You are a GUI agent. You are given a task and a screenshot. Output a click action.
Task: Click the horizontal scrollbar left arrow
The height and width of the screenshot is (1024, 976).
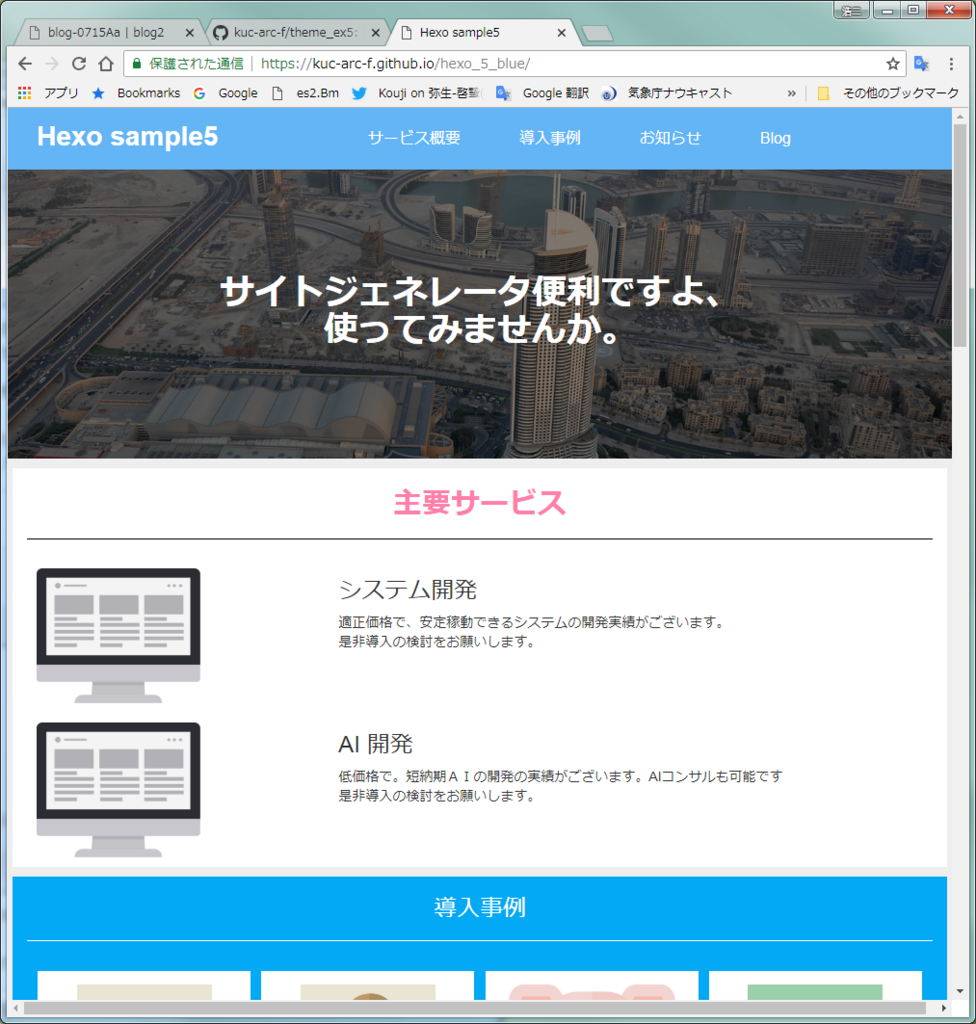click(16, 1008)
